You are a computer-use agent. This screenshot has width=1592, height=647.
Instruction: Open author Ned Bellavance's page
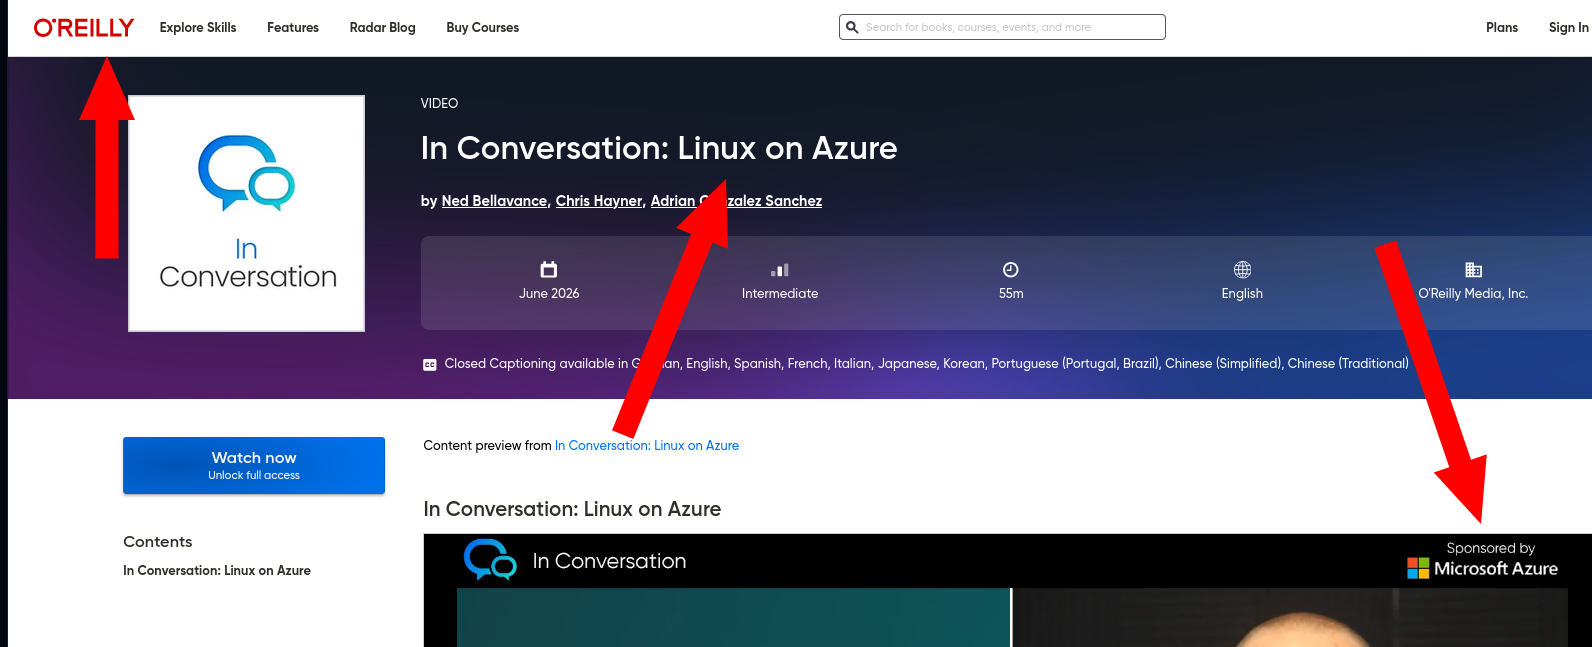tap(495, 201)
